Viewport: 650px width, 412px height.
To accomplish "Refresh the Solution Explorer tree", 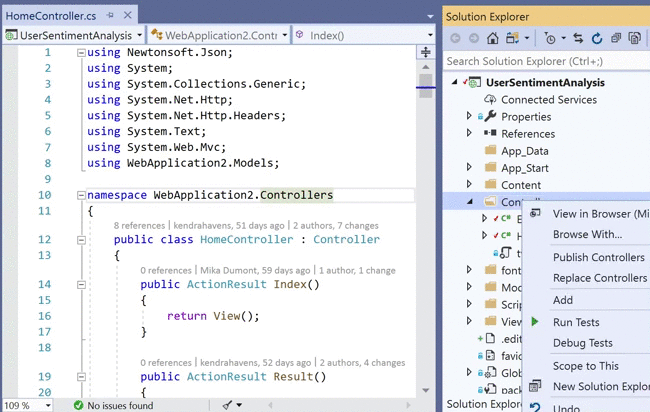I will click(597, 39).
